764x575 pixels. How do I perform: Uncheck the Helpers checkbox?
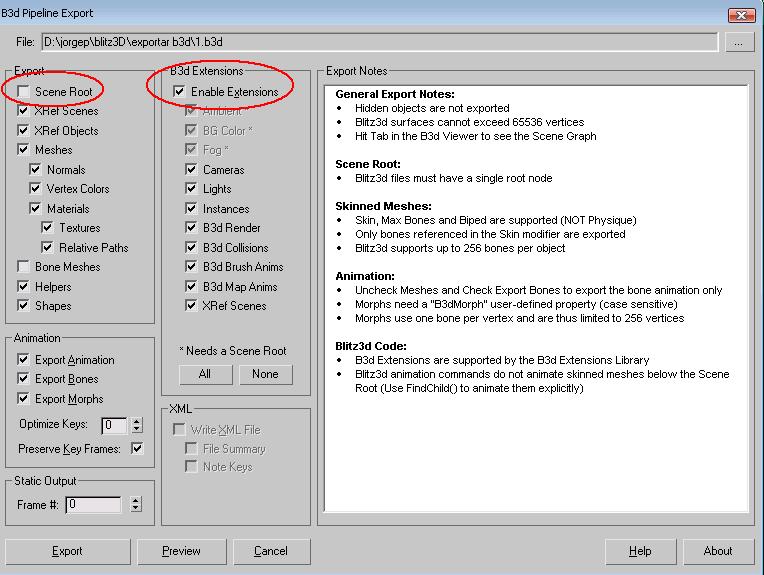23,287
